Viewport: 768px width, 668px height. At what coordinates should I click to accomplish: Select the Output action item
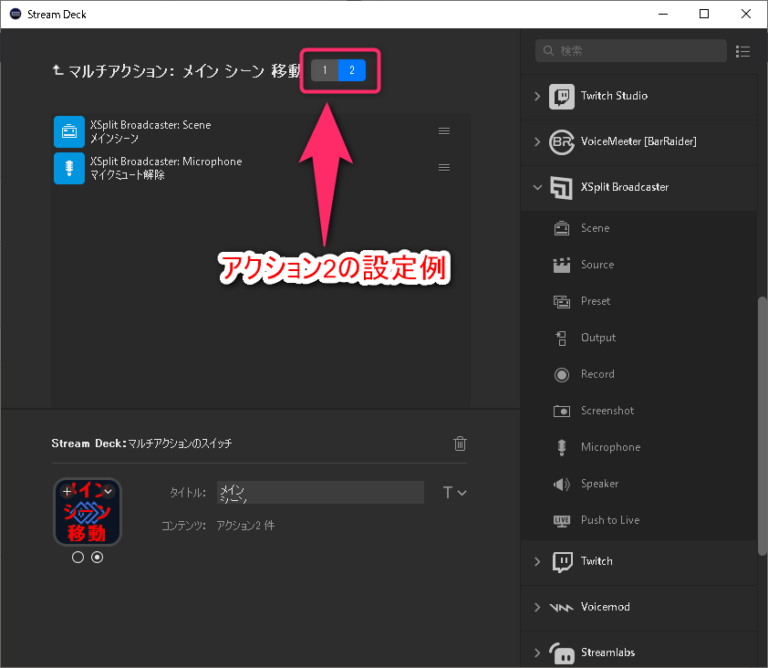pos(598,338)
